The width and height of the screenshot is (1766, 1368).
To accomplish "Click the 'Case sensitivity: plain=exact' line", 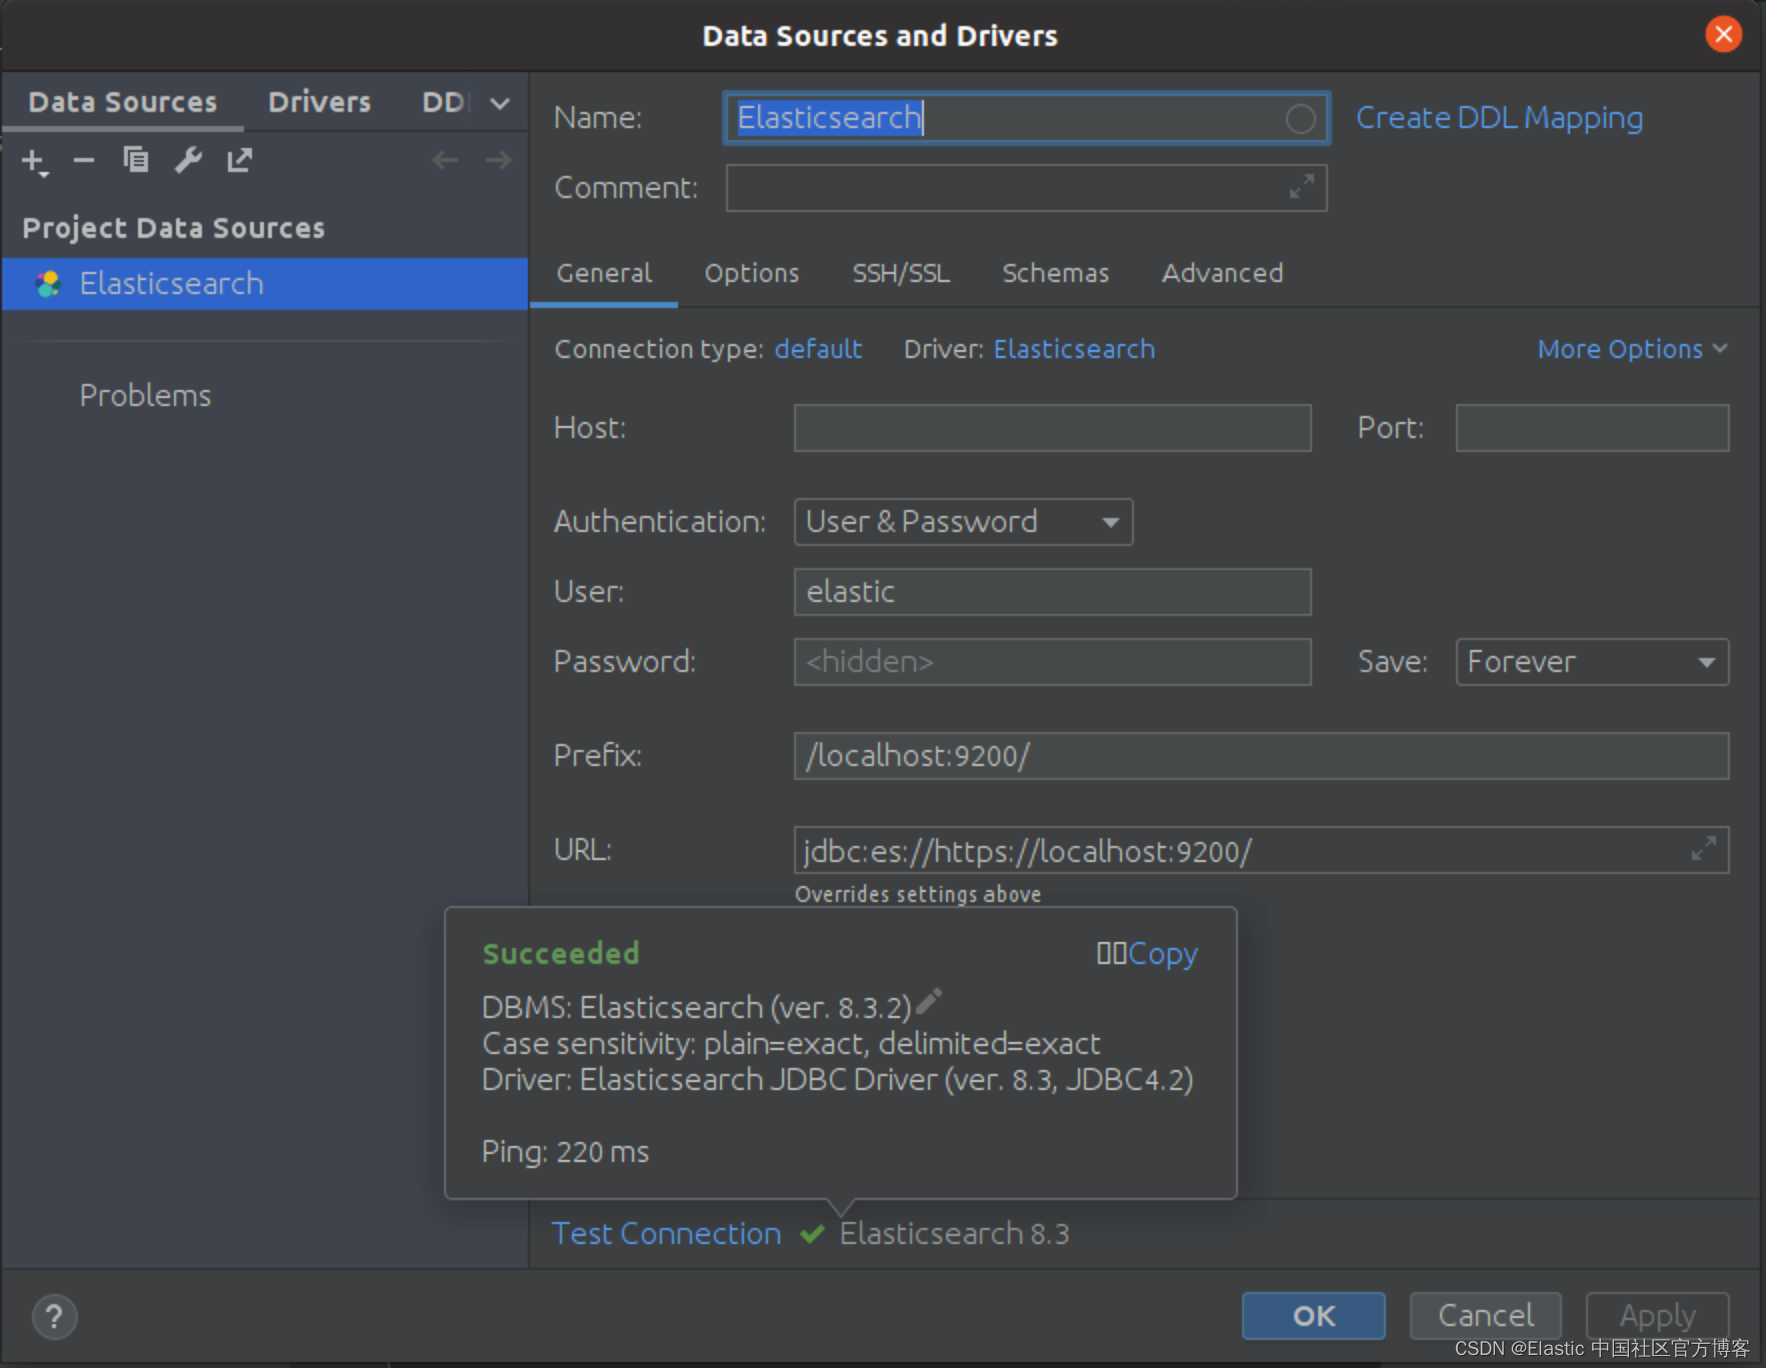I will click(791, 1044).
